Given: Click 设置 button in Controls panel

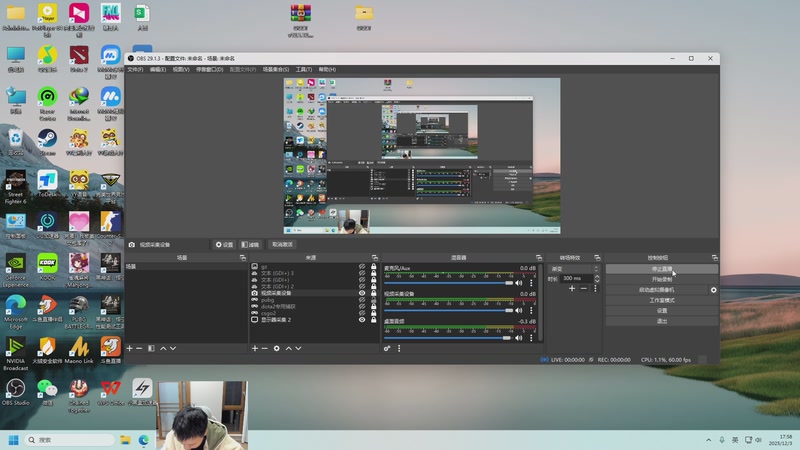Looking at the screenshot, I should tap(662, 311).
